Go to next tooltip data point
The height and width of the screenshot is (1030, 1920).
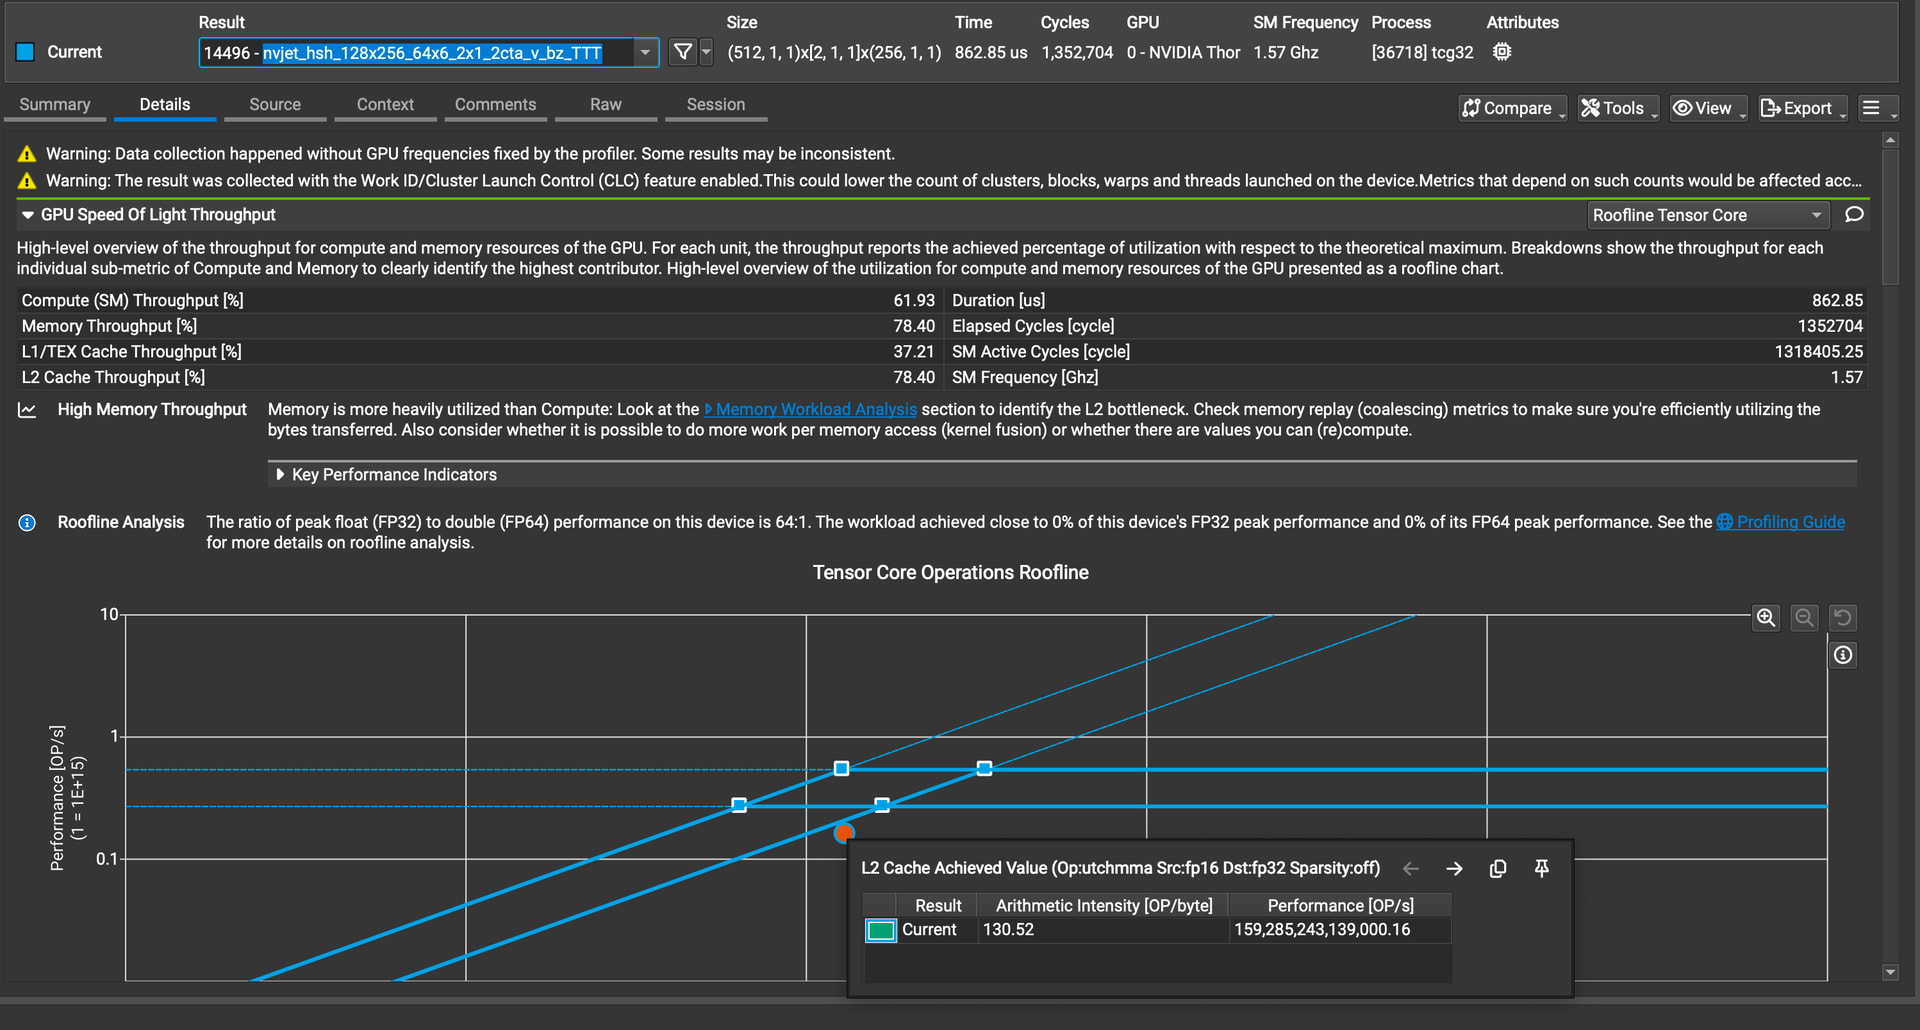(x=1454, y=869)
